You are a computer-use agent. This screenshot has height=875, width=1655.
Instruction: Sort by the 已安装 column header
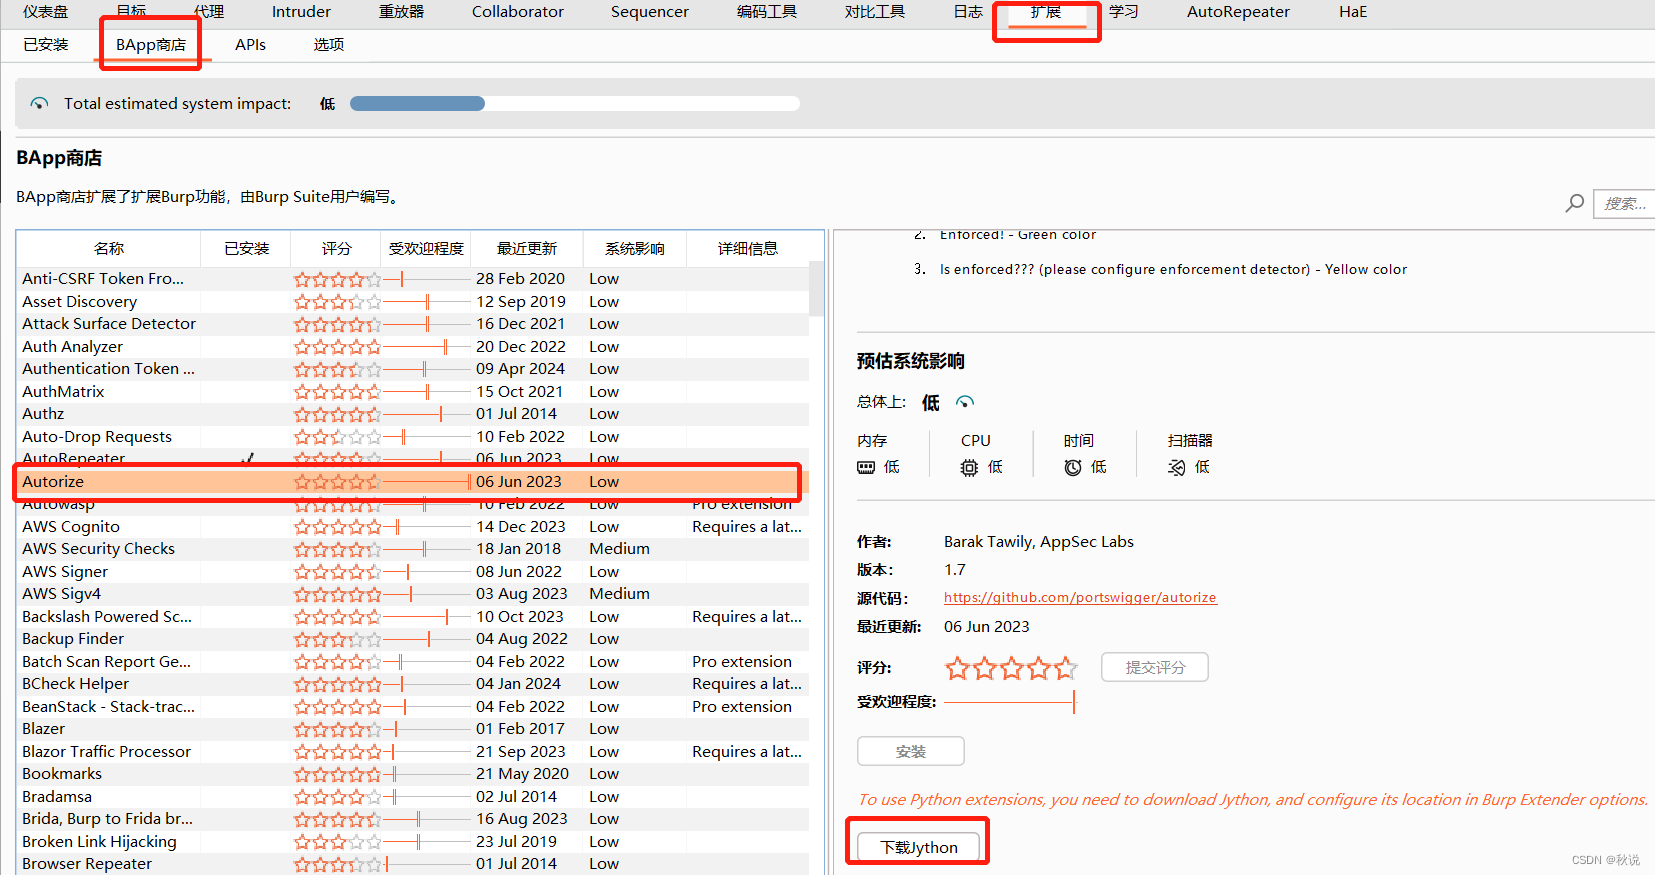click(x=246, y=248)
